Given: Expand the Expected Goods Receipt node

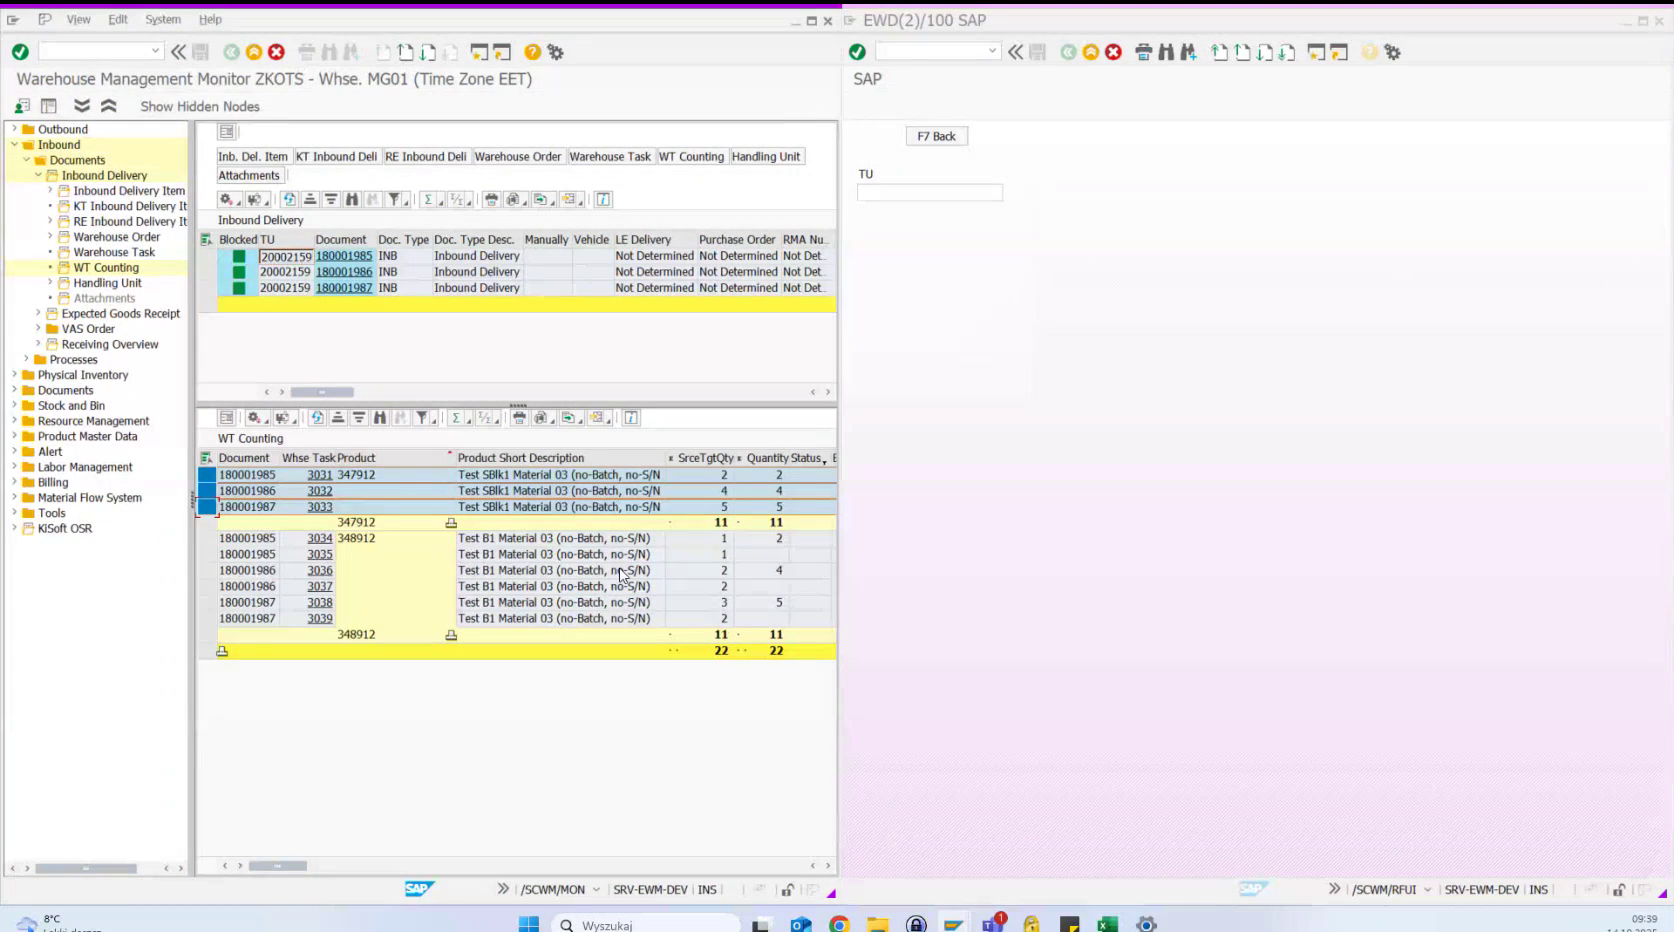Looking at the screenshot, I should [38, 313].
